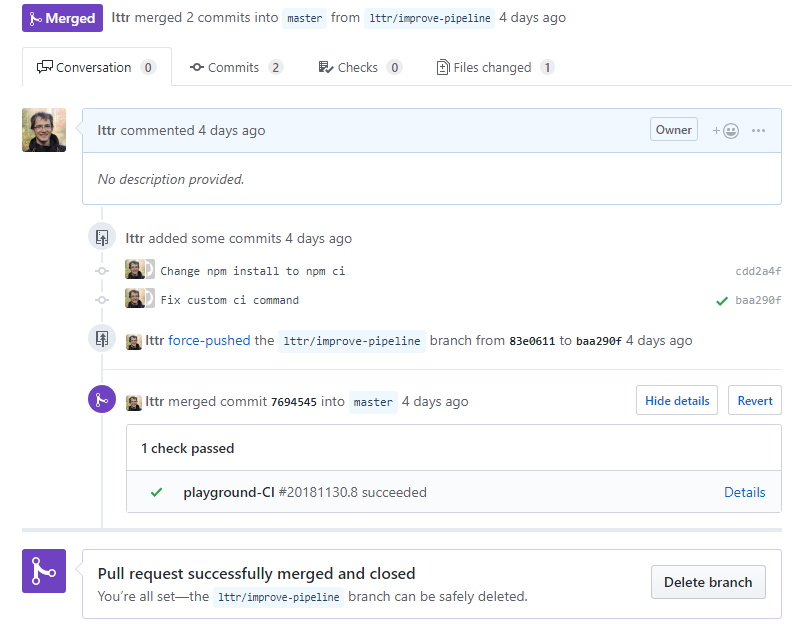Switch to the Commits tab
This screenshot has width=792, height=630.
[237, 67]
